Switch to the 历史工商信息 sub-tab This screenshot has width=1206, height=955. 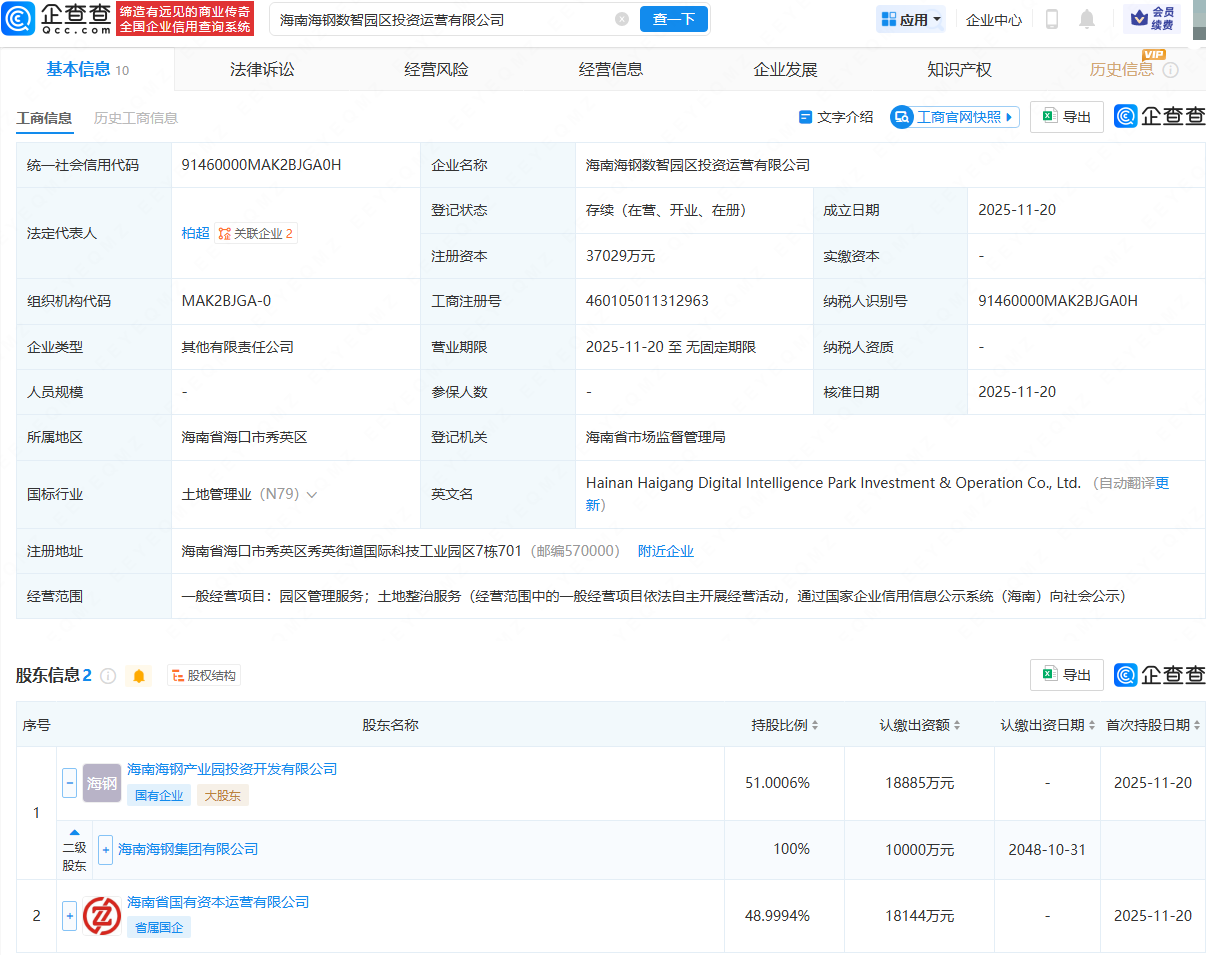point(136,118)
